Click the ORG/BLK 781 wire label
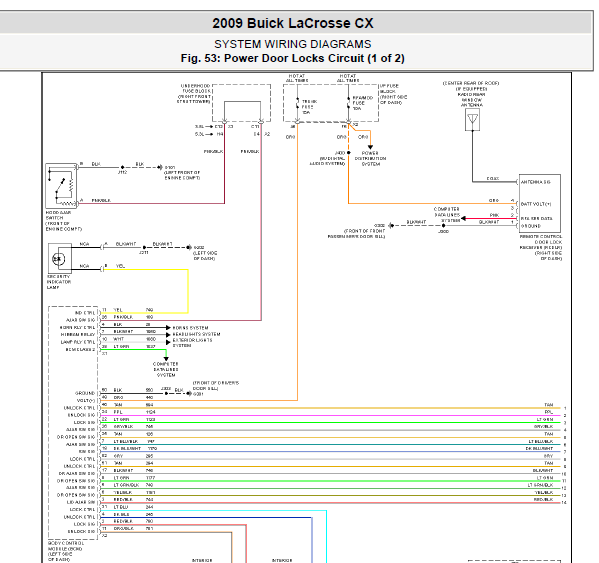This screenshot has height=563, width=599. point(133,529)
